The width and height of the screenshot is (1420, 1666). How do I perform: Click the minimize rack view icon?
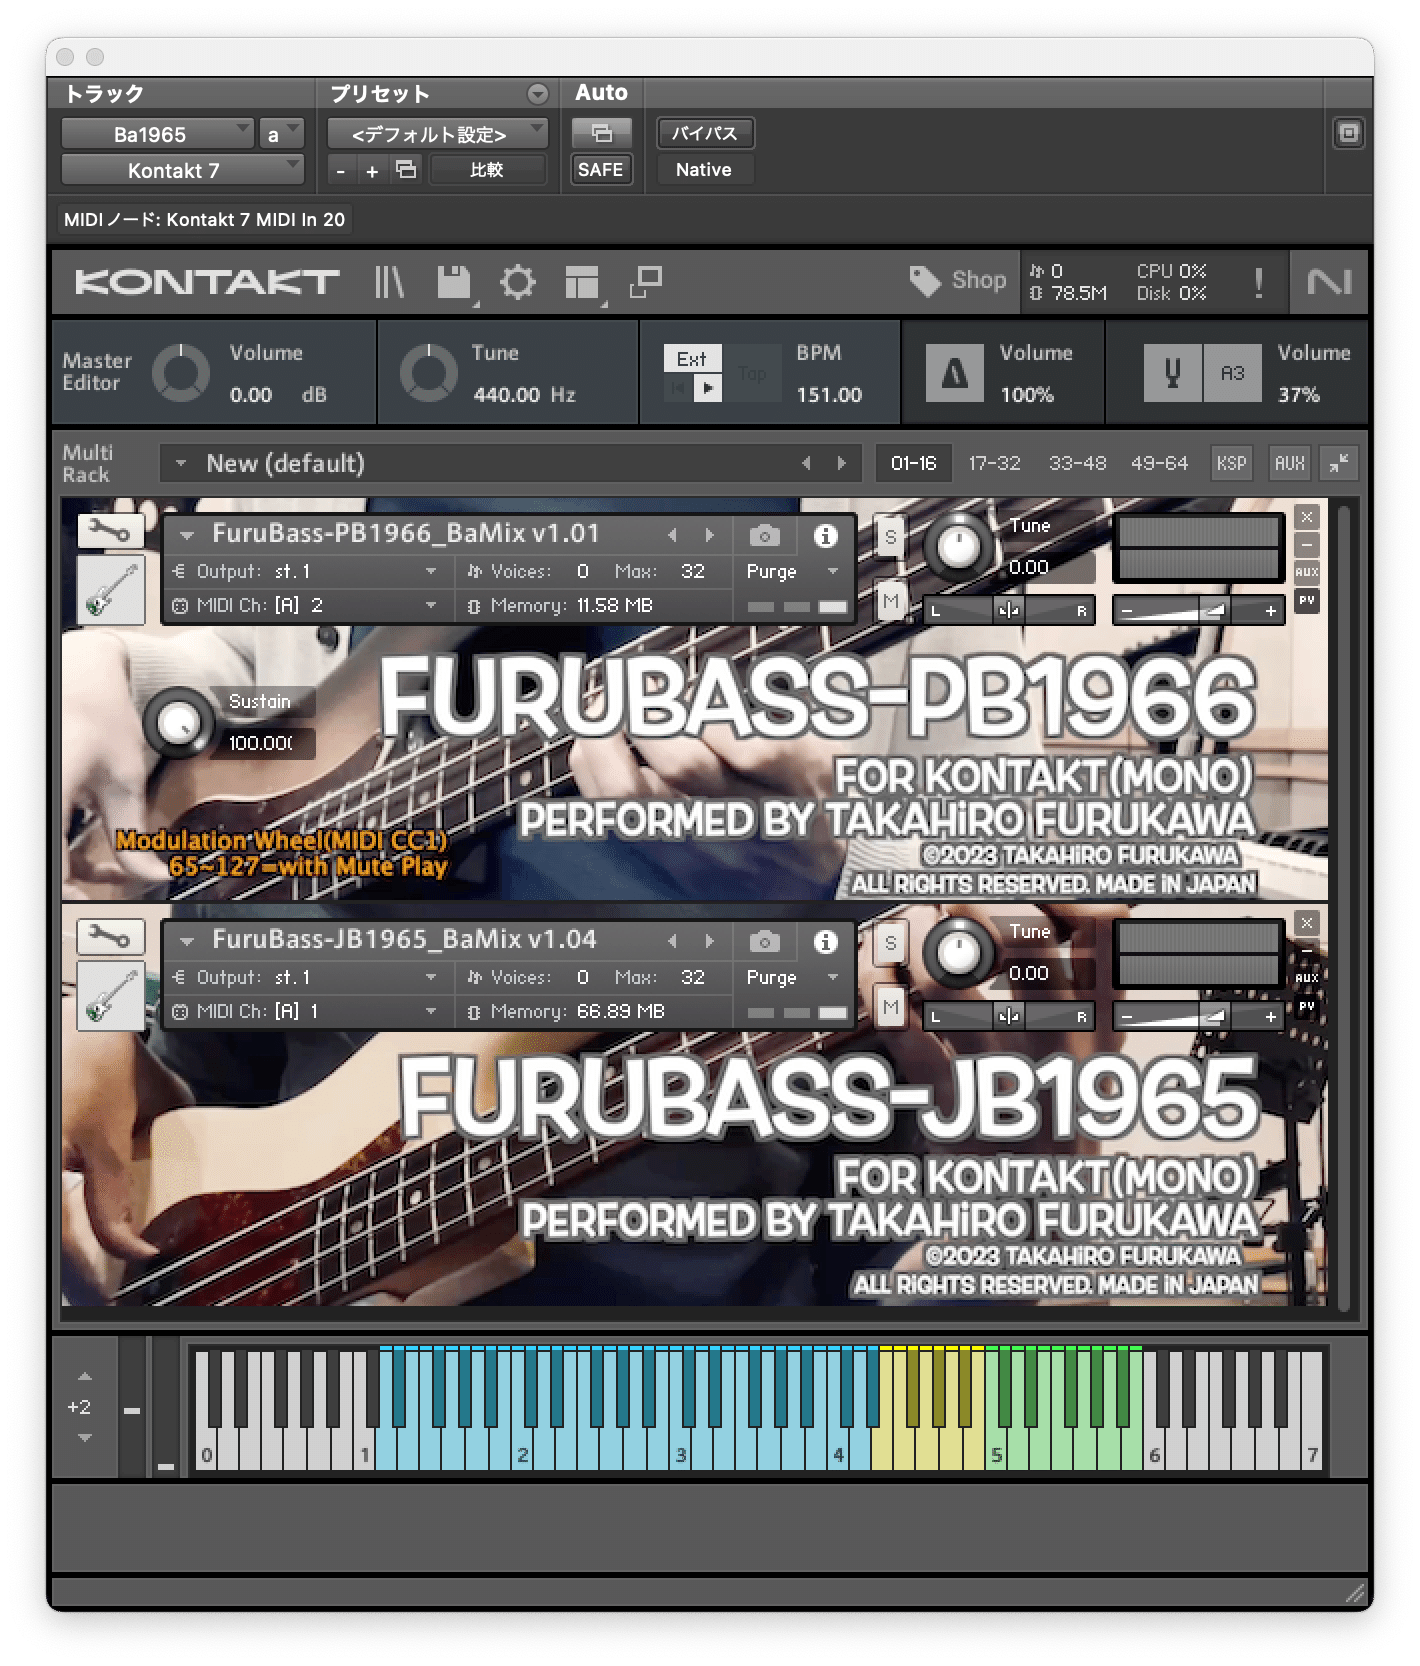[x=646, y=282]
